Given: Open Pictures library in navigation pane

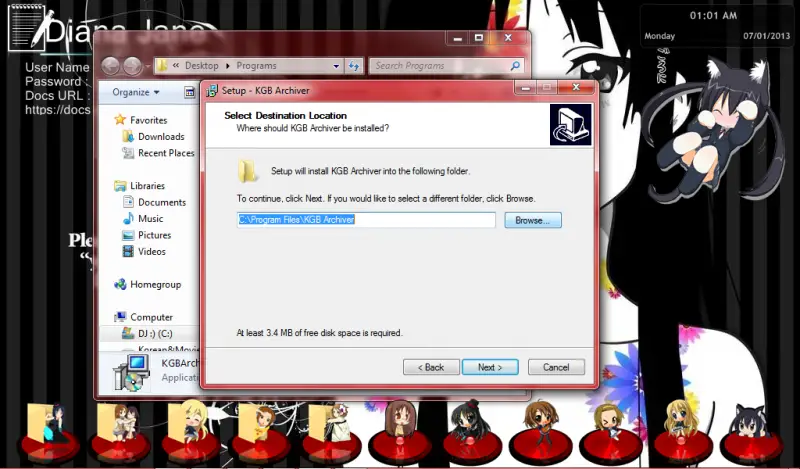Looking at the screenshot, I should [x=154, y=235].
